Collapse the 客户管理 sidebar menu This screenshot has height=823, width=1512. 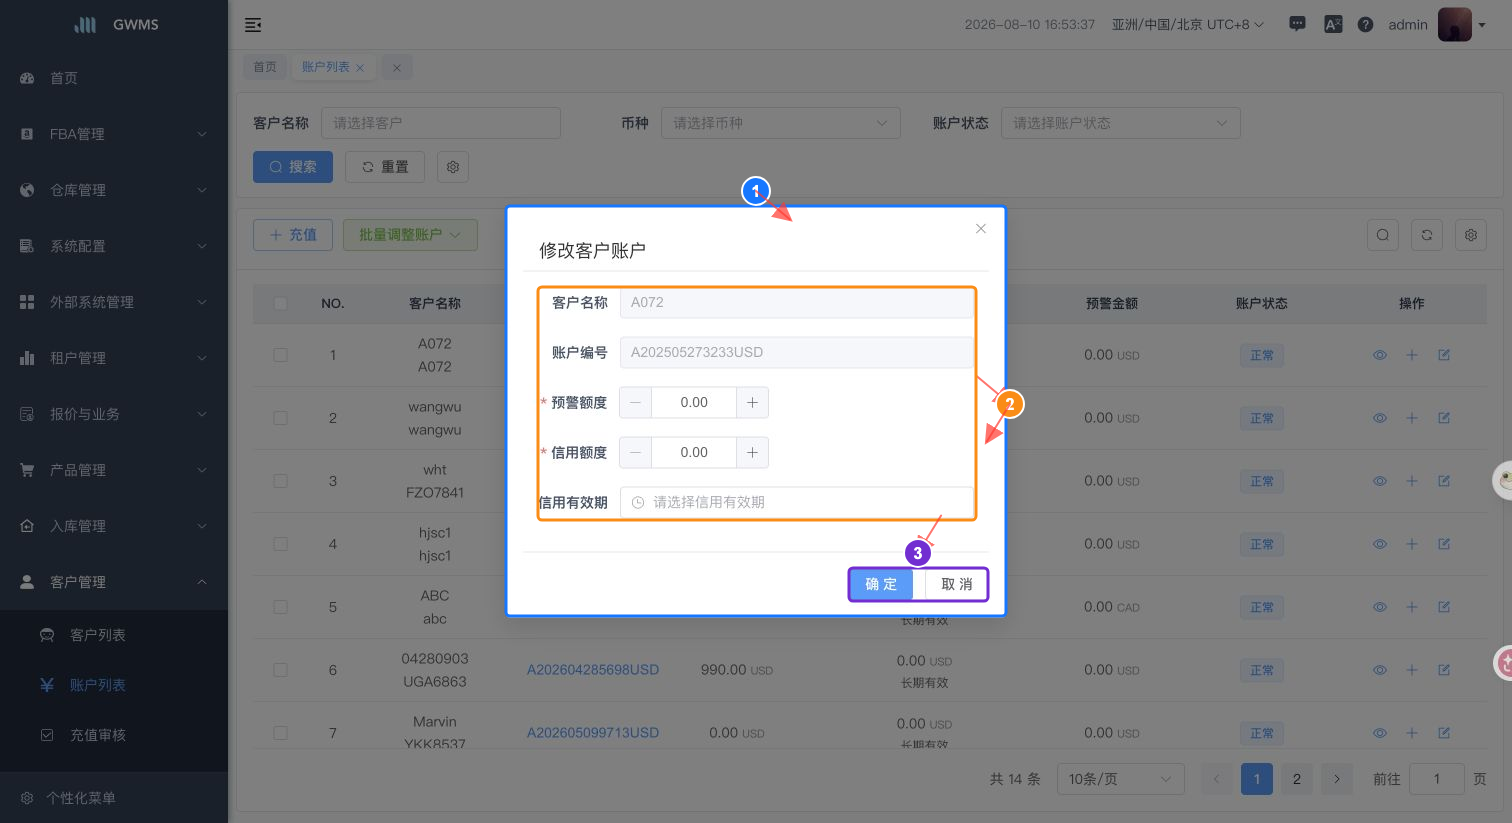pos(114,582)
